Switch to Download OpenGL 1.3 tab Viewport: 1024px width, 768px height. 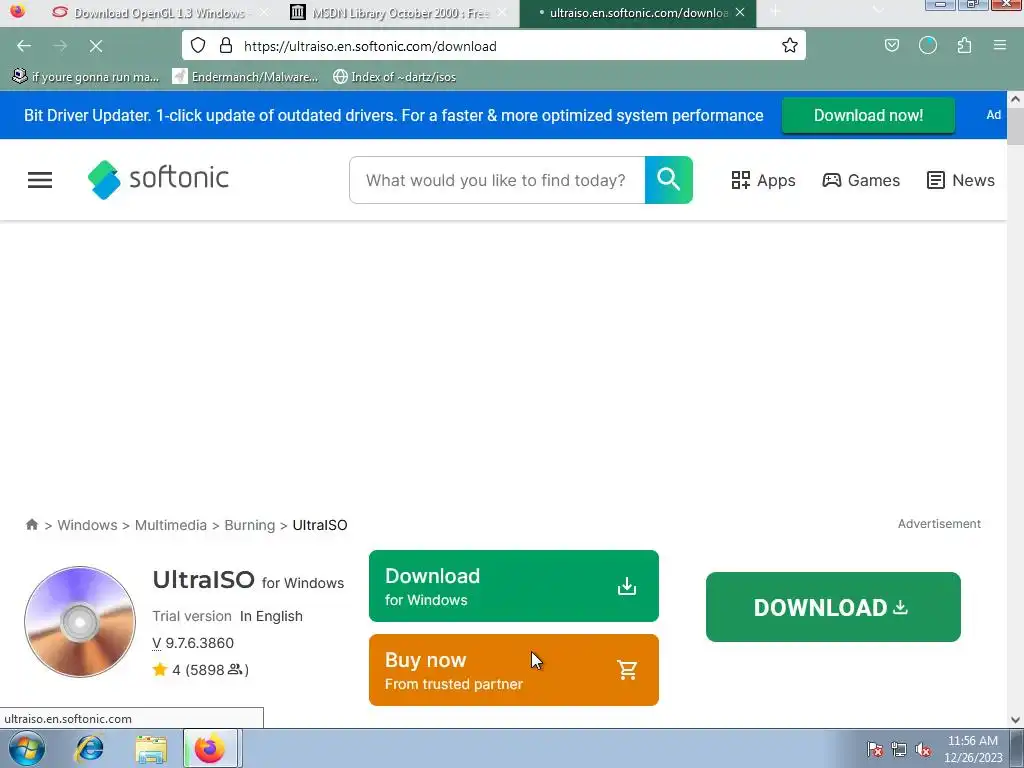pyautogui.click(x=160, y=12)
